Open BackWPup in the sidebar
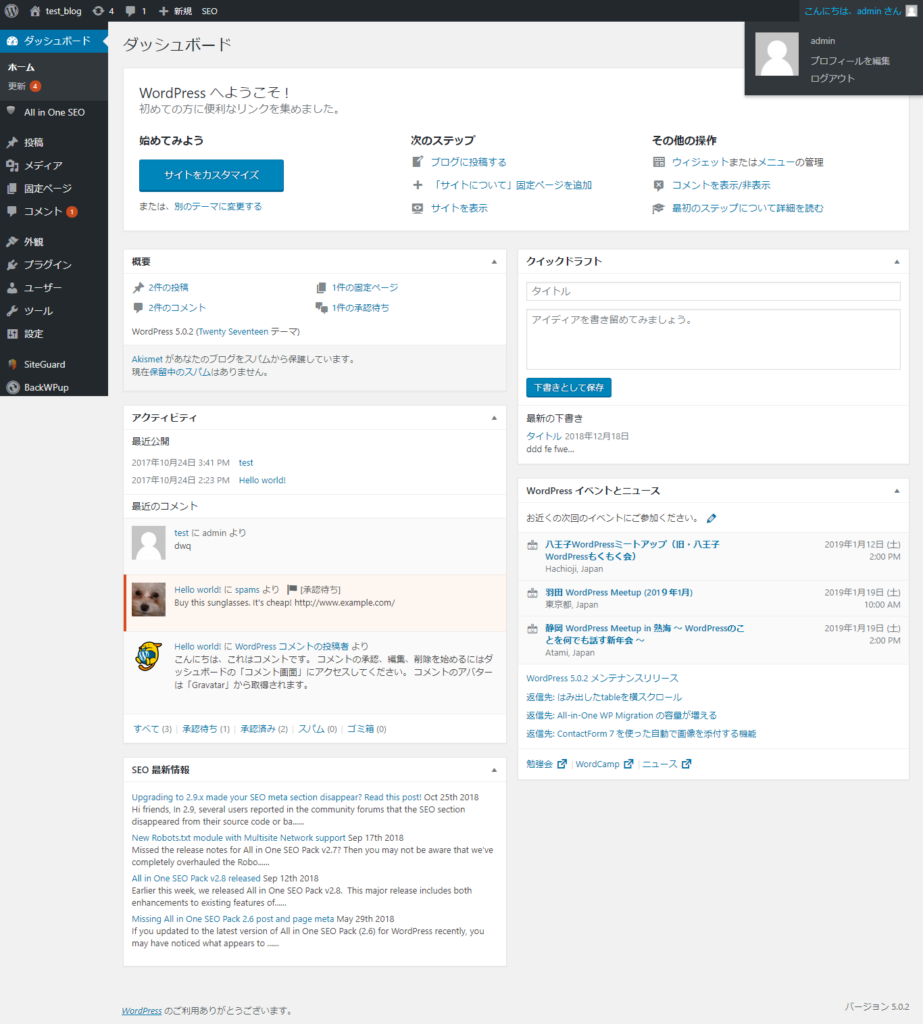Viewport: 923px width, 1024px height. 46,387
